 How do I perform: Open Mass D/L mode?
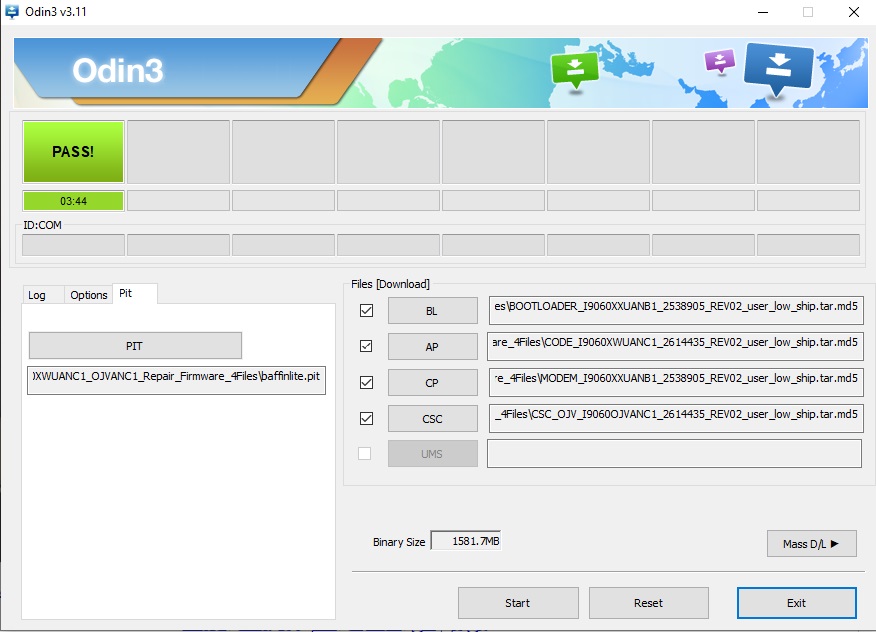coord(811,544)
